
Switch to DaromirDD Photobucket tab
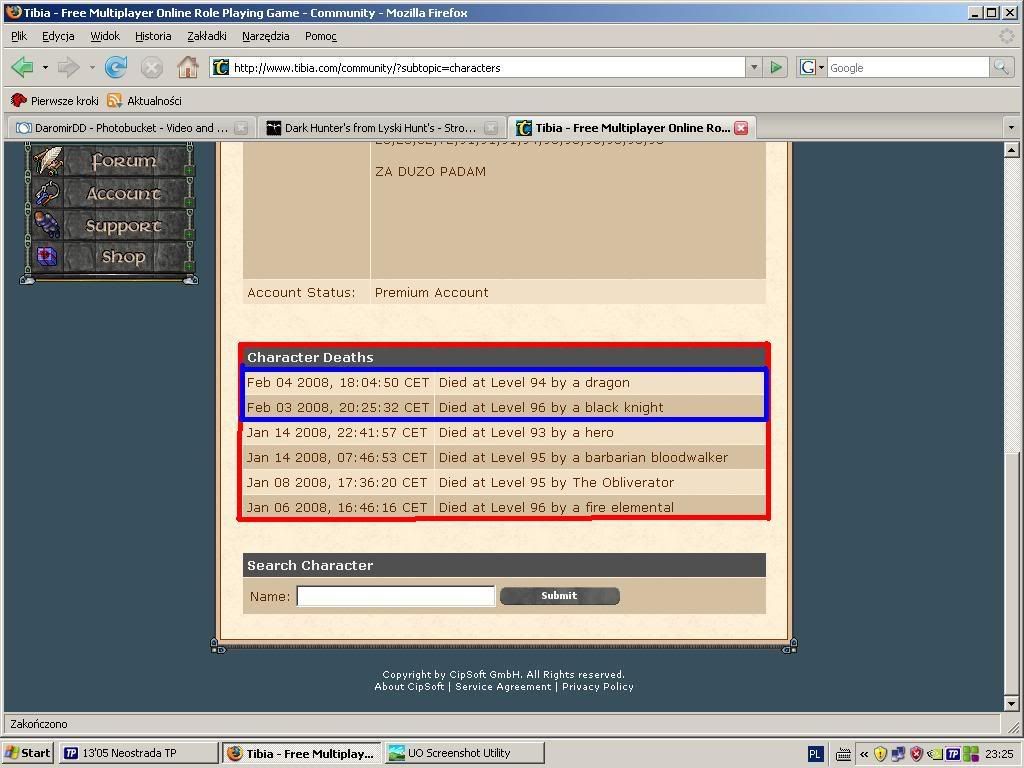131,128
